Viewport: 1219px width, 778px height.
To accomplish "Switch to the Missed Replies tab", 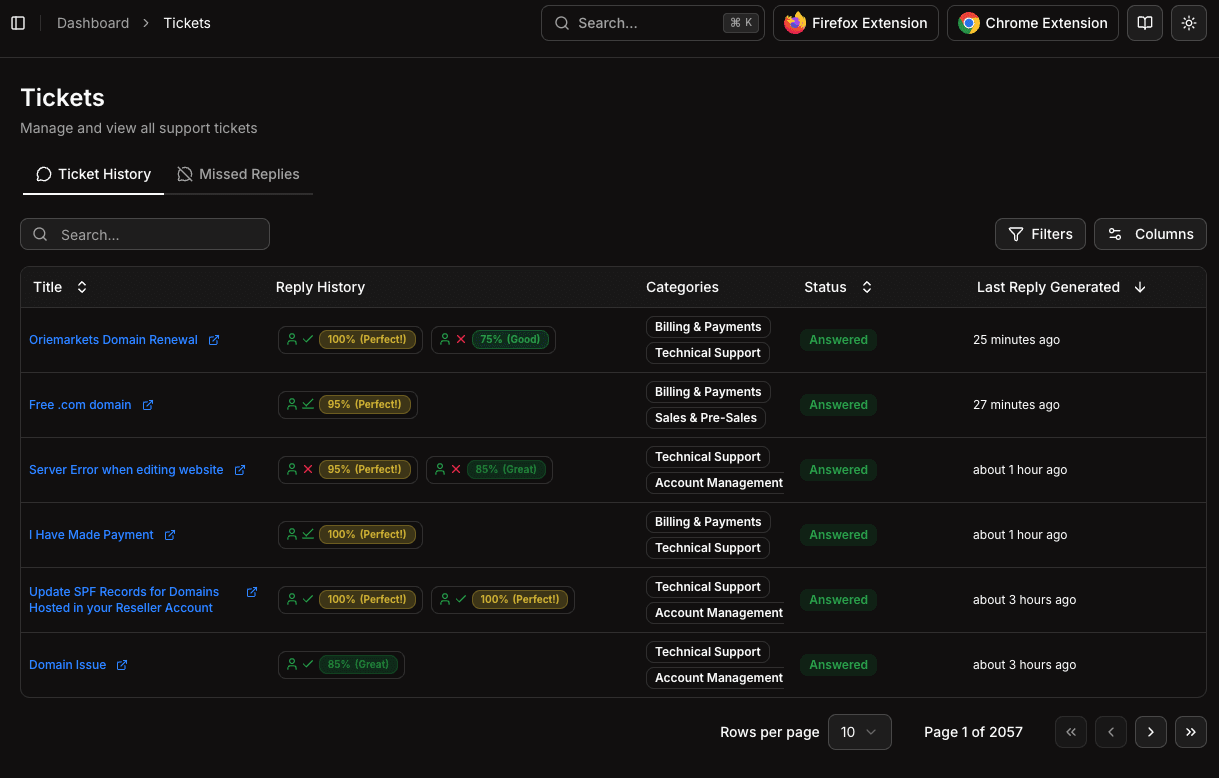I will pyautogui.click(x=238, y=174).
